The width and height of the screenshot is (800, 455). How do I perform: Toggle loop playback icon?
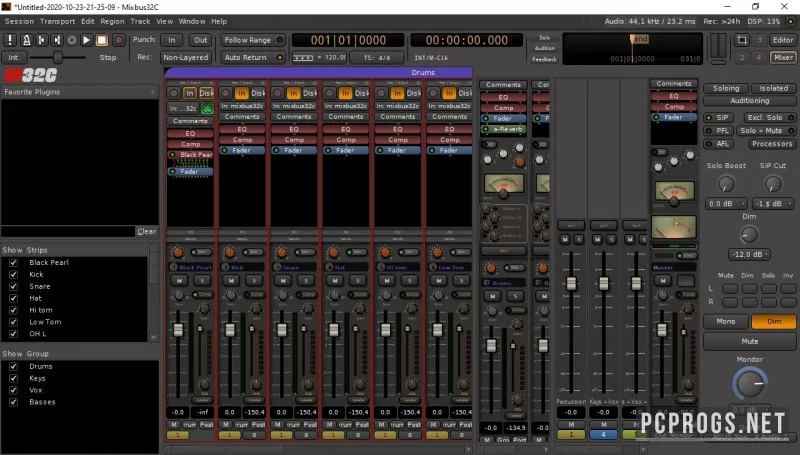tap(71, 40)
